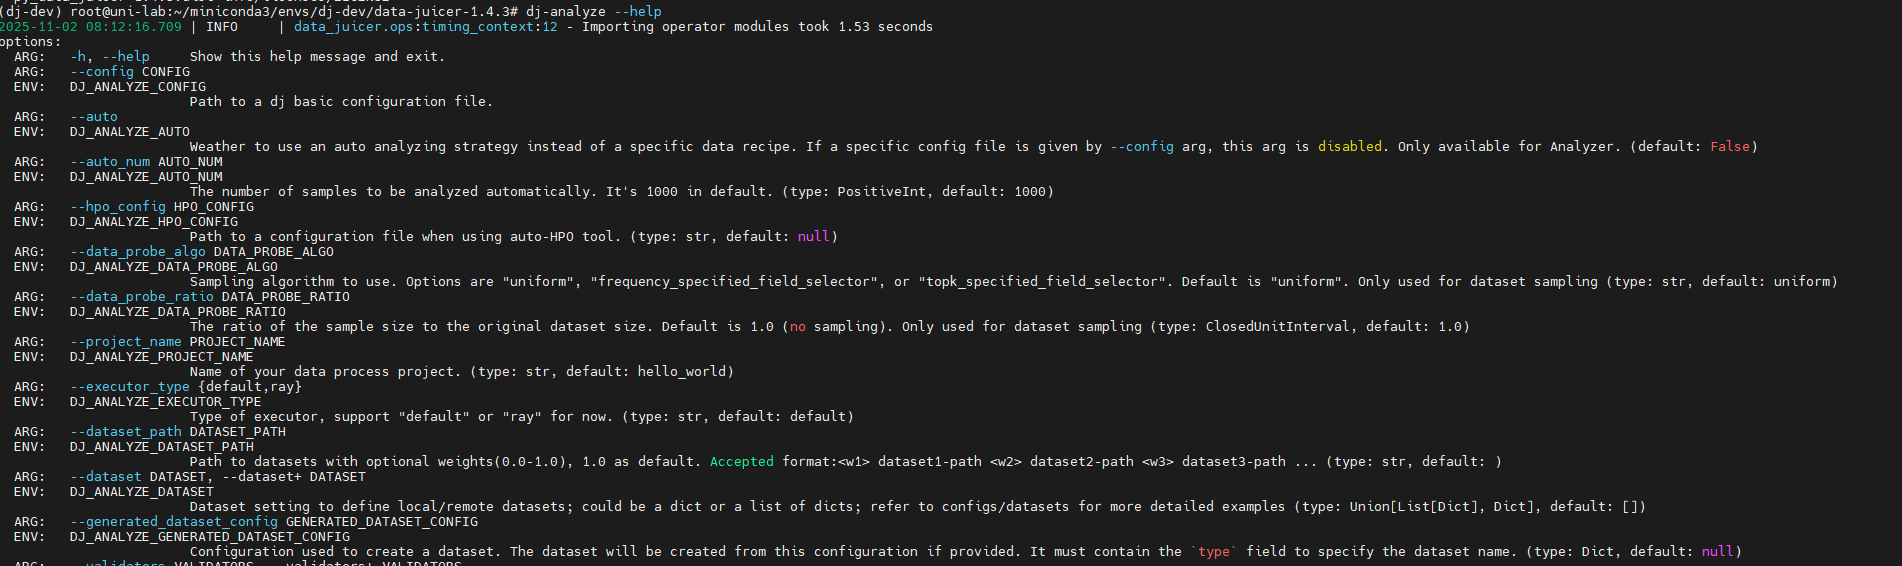Click the '--data_probe_ratio' argument name
The width and height of the screenshot is (1902, 566).
coord(142,296)
